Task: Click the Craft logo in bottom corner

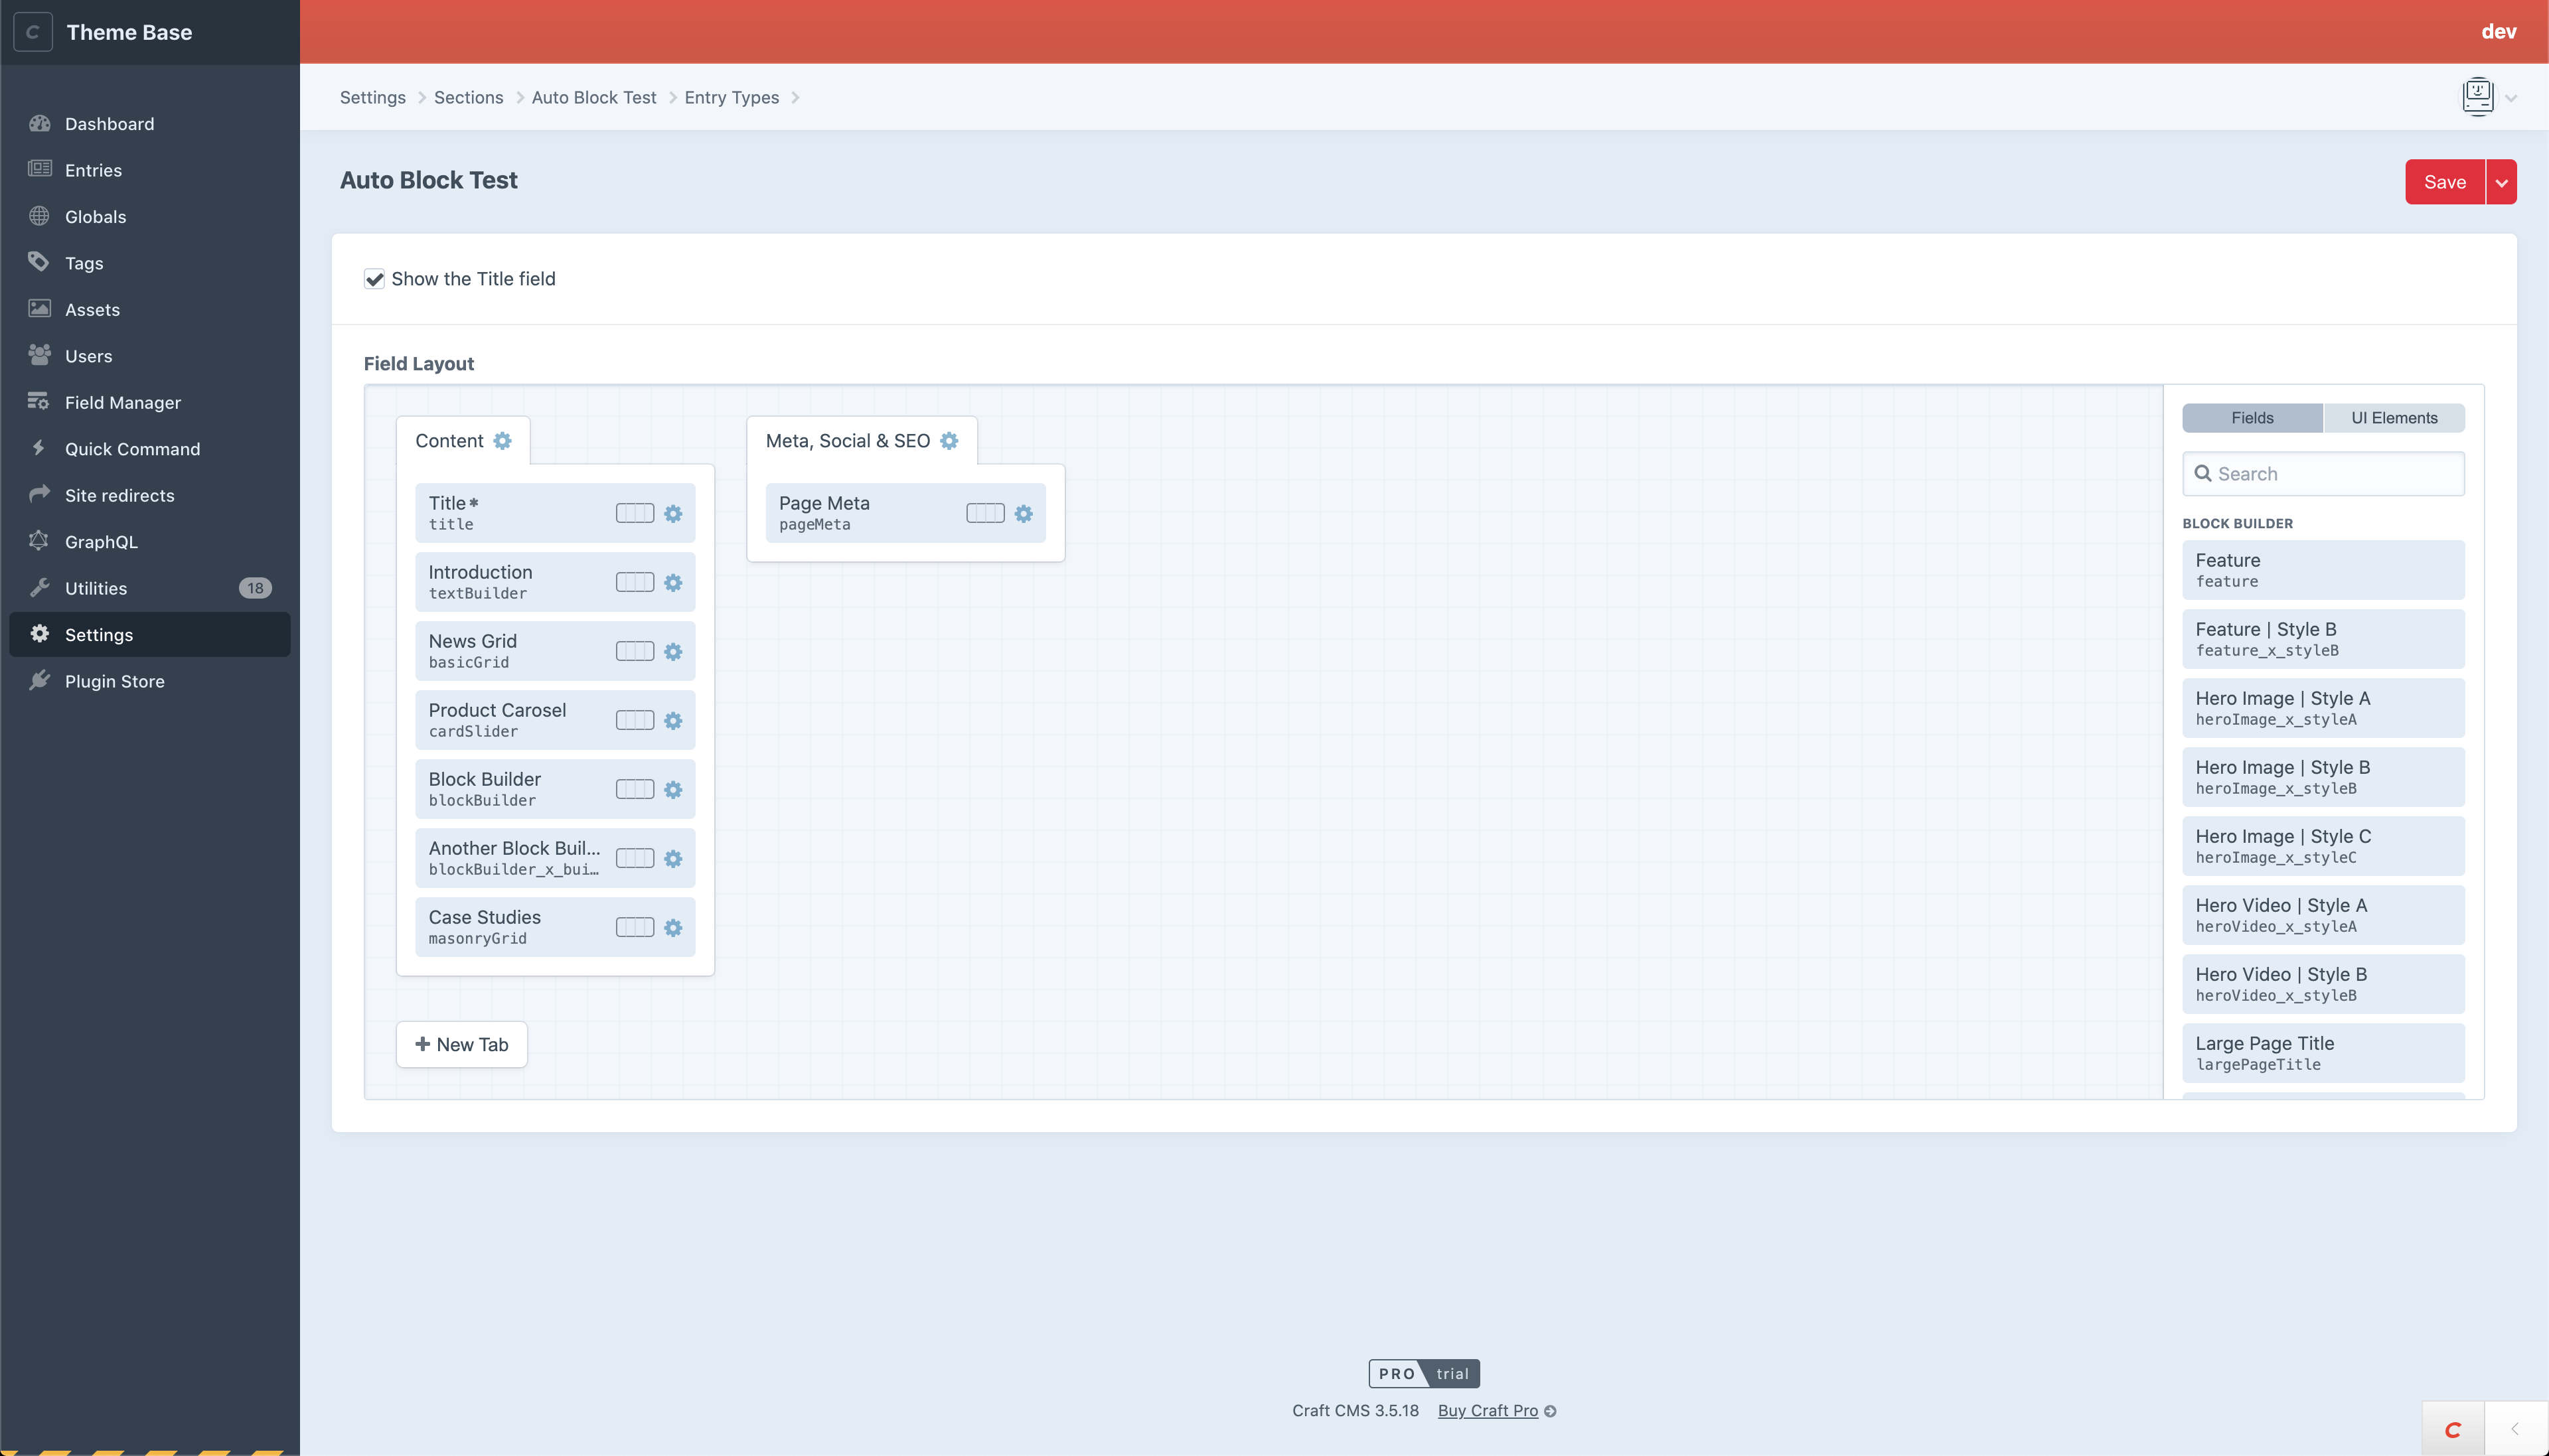Action: [x=2453, y=1429]
